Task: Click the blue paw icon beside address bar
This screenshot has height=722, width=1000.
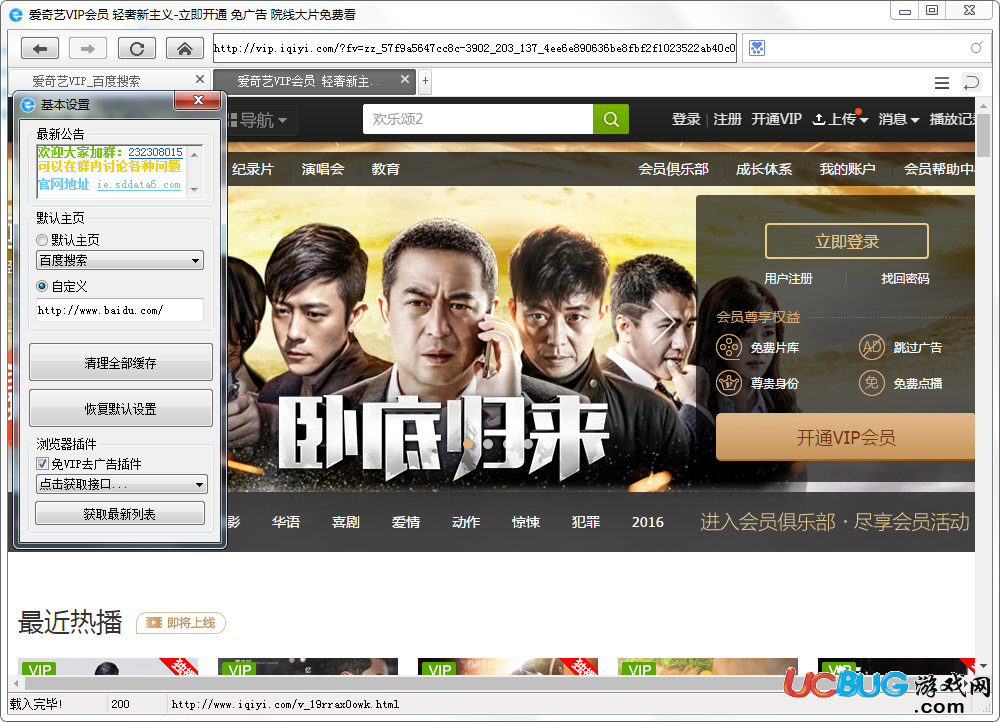Action: (756, 48)
